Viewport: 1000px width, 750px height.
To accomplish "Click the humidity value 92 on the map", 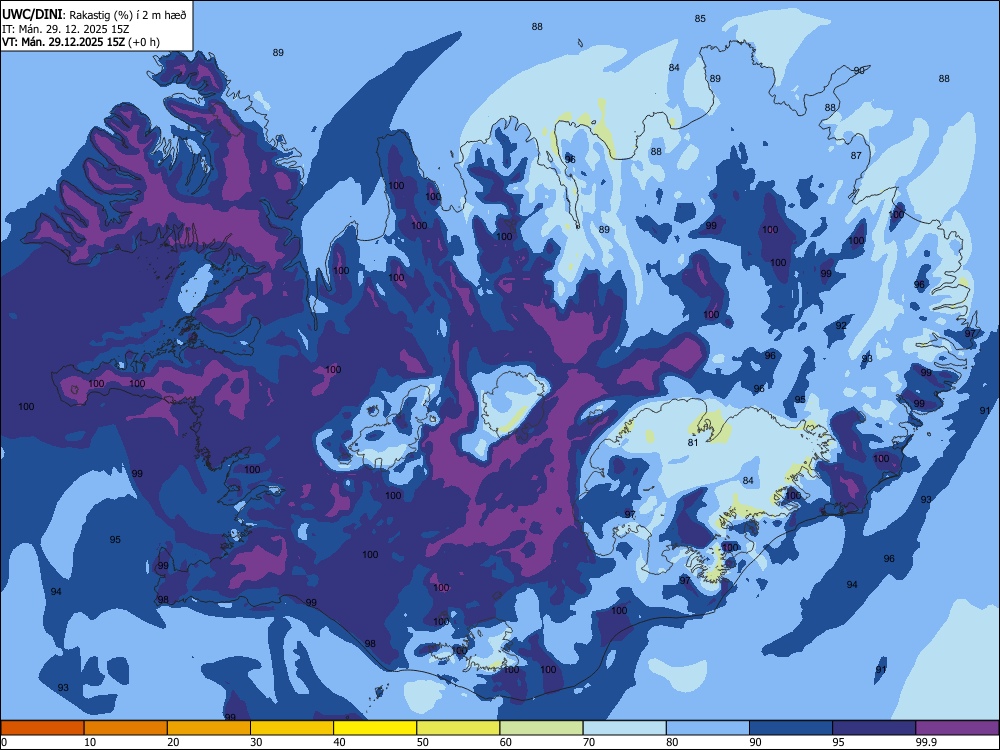I will pyautogui.click(x=841, y=325).
